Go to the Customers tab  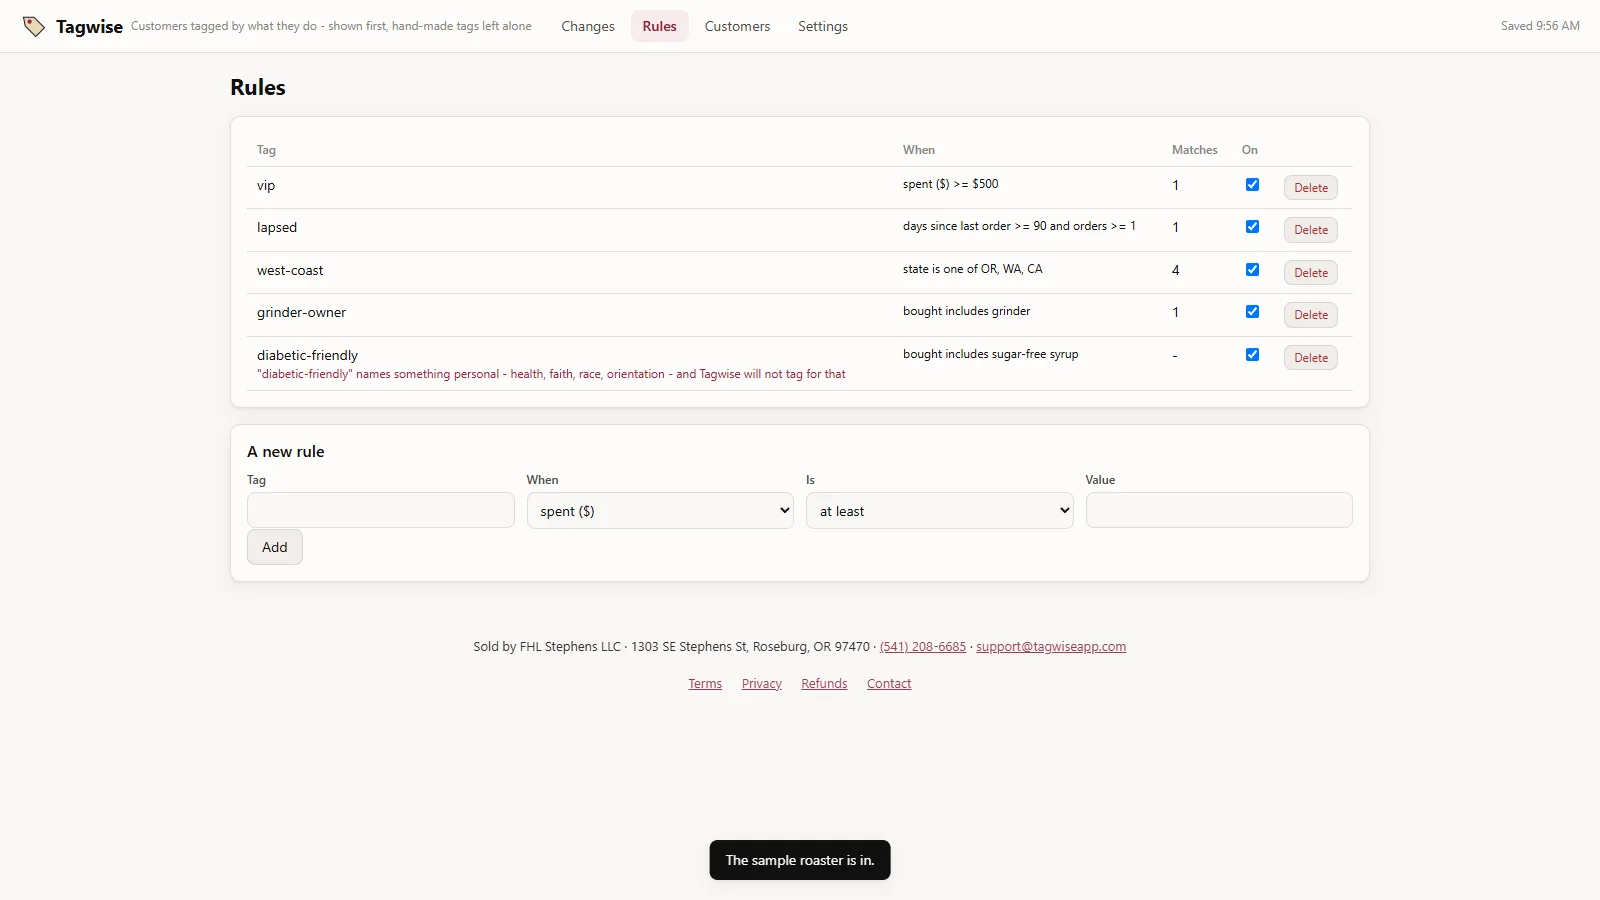[737, 26]
